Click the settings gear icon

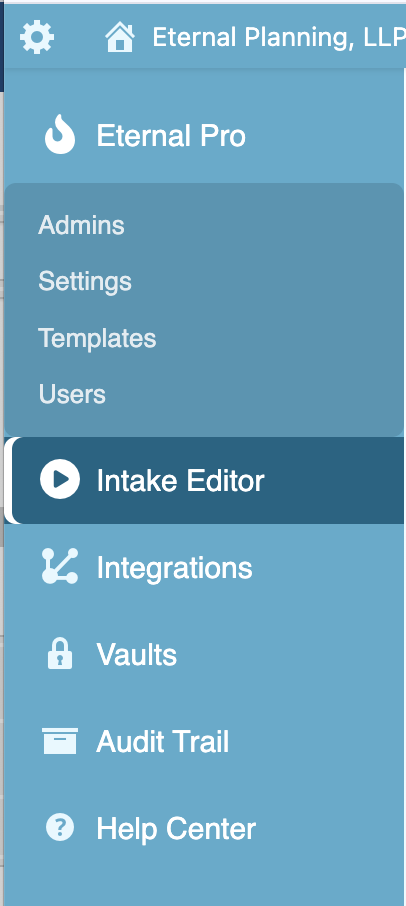[x=37, y=38]
